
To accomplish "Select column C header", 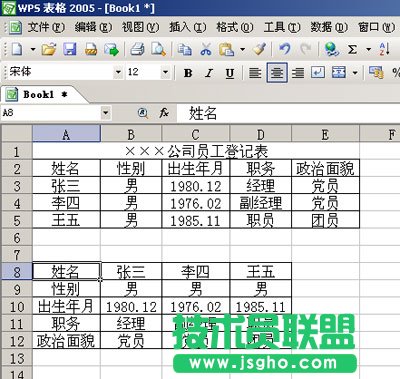I will click(196, 134).
